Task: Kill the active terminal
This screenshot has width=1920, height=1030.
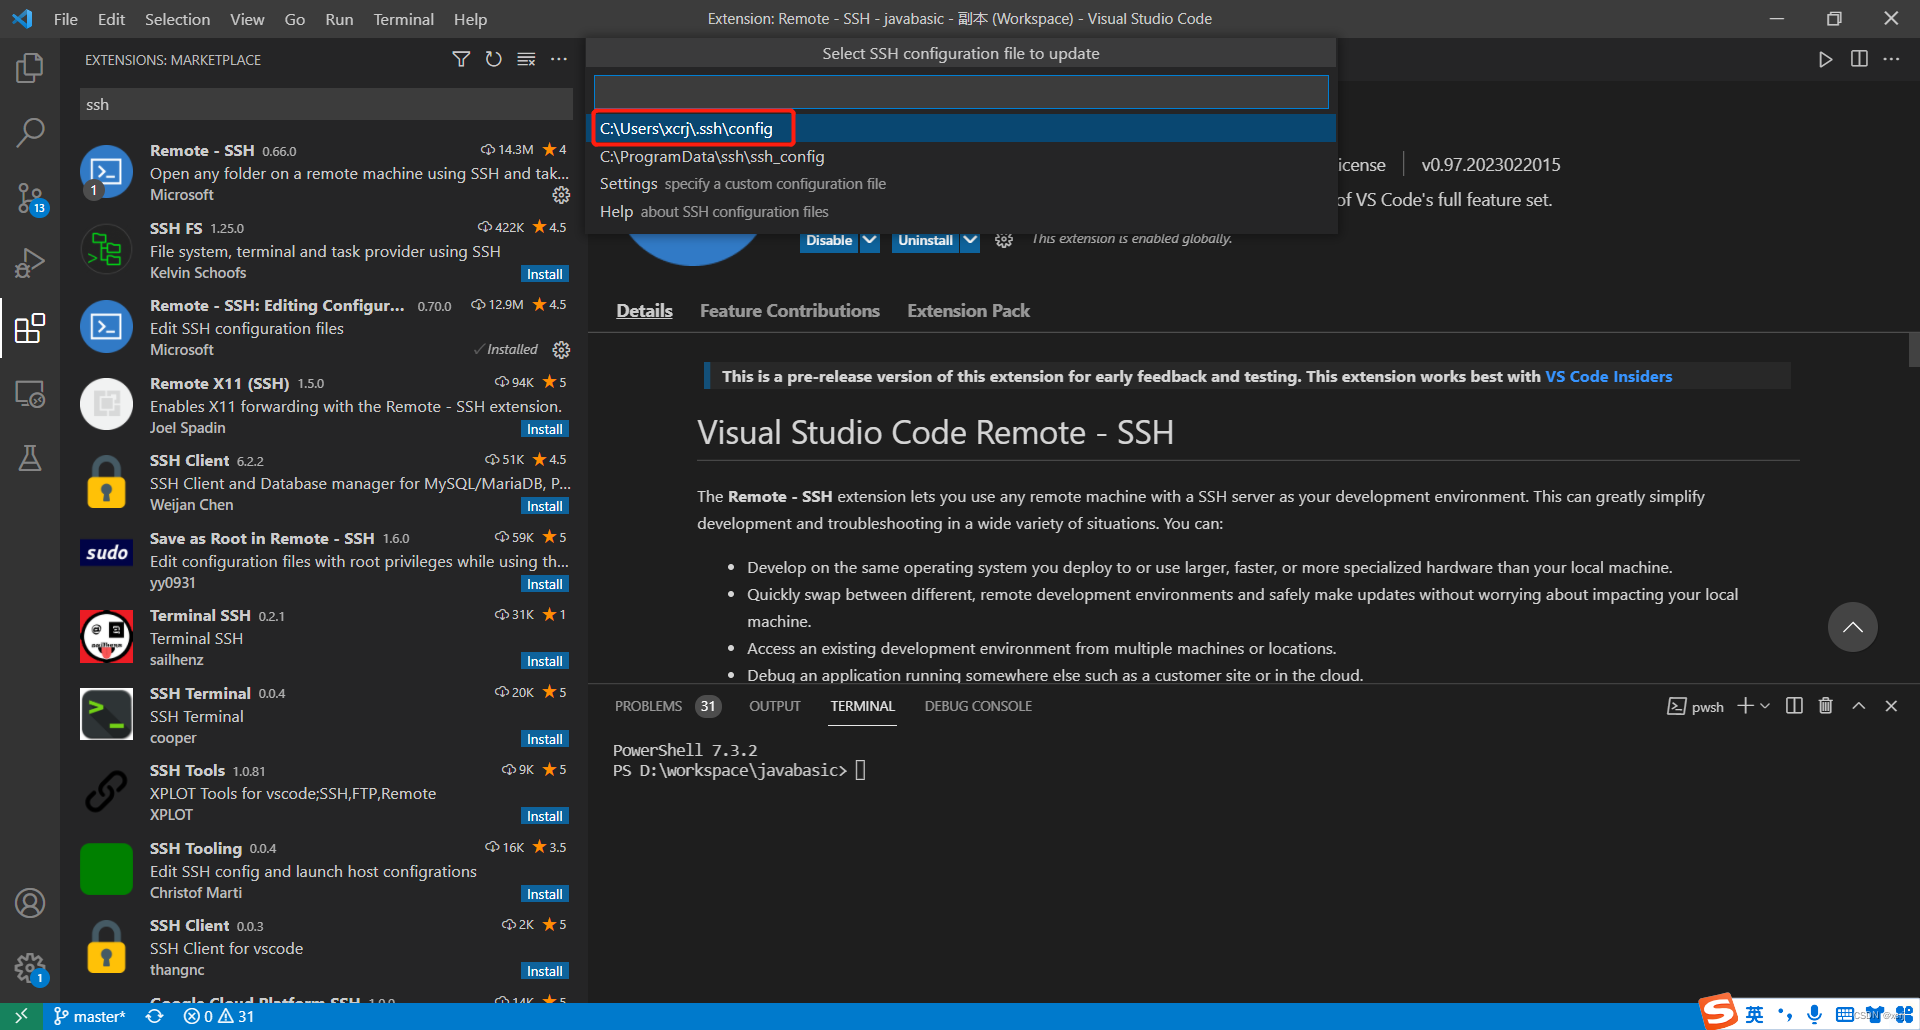Action: coord(1825,705)
